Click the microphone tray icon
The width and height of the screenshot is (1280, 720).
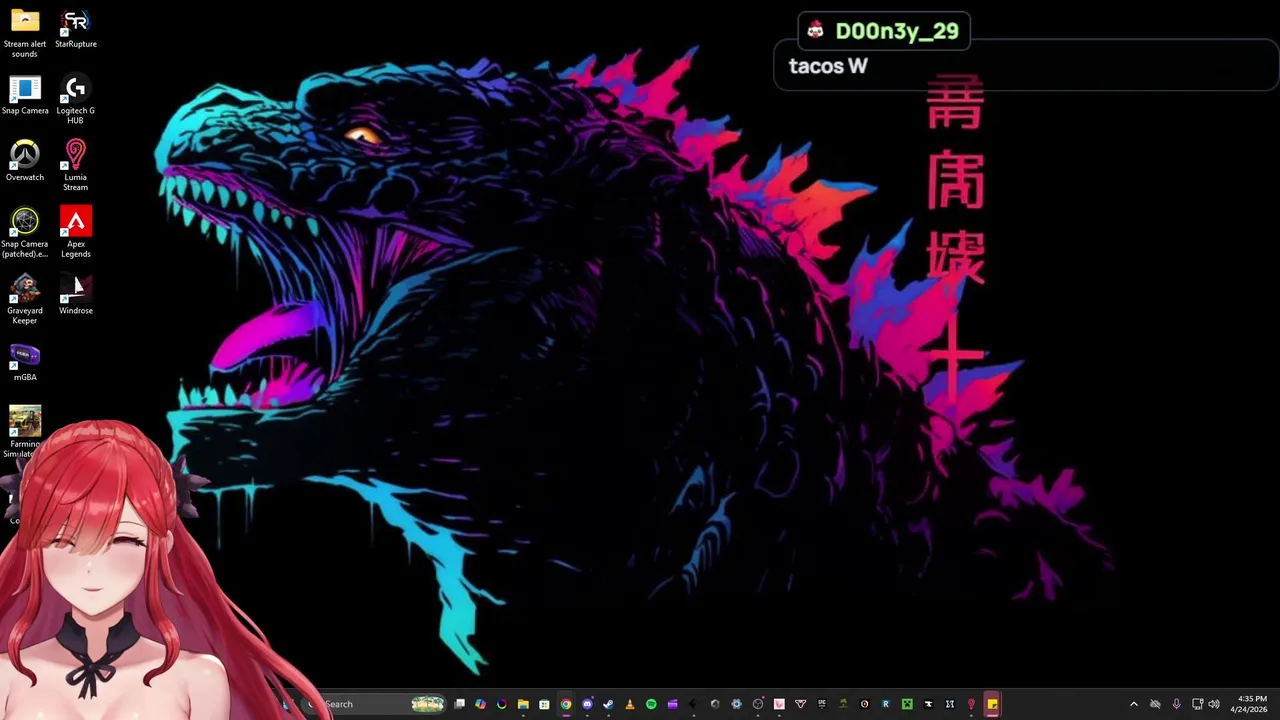[x=1176, y=704]
